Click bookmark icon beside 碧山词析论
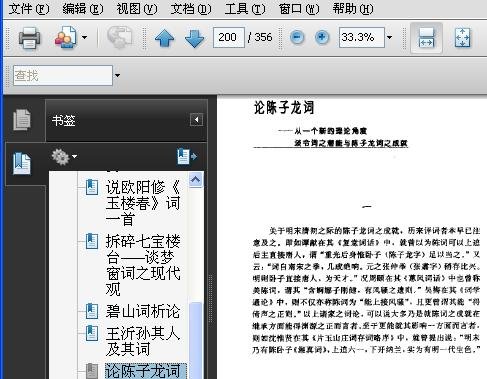Viewport: 487px width, 379px height. point(92,311)
